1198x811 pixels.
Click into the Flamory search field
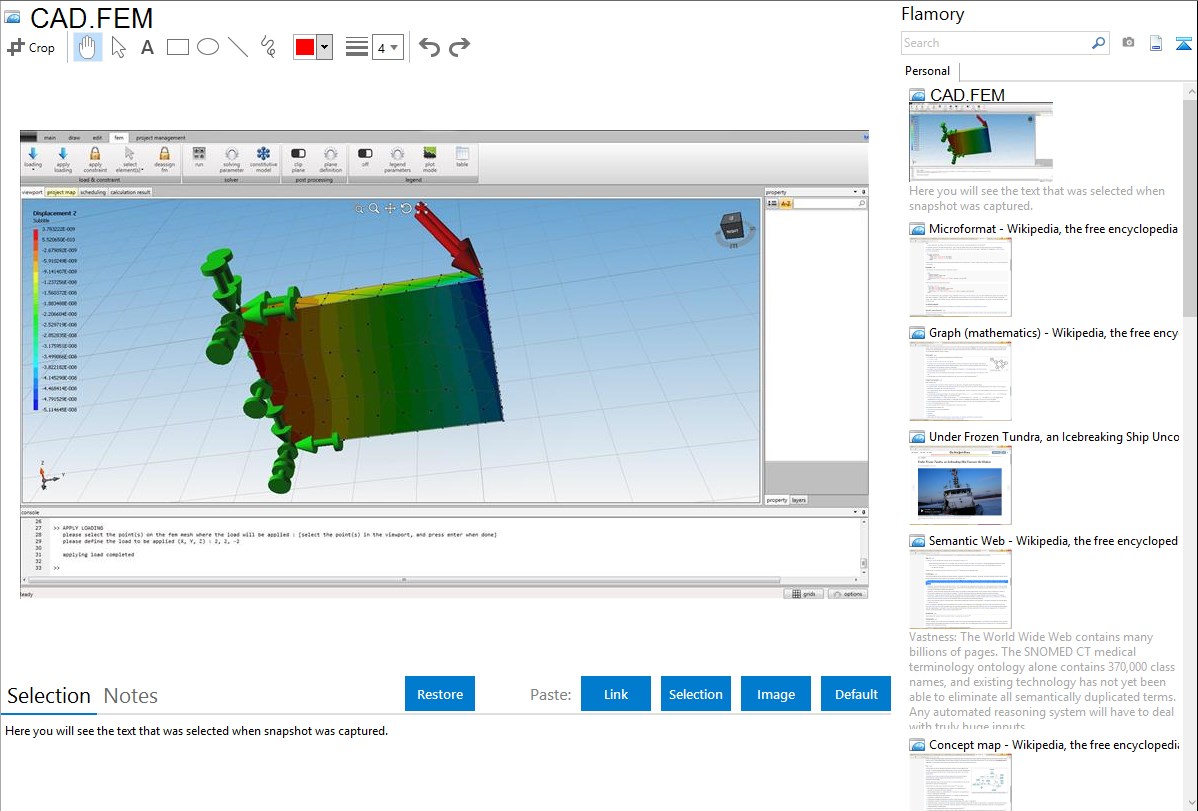tap(995, 43)
